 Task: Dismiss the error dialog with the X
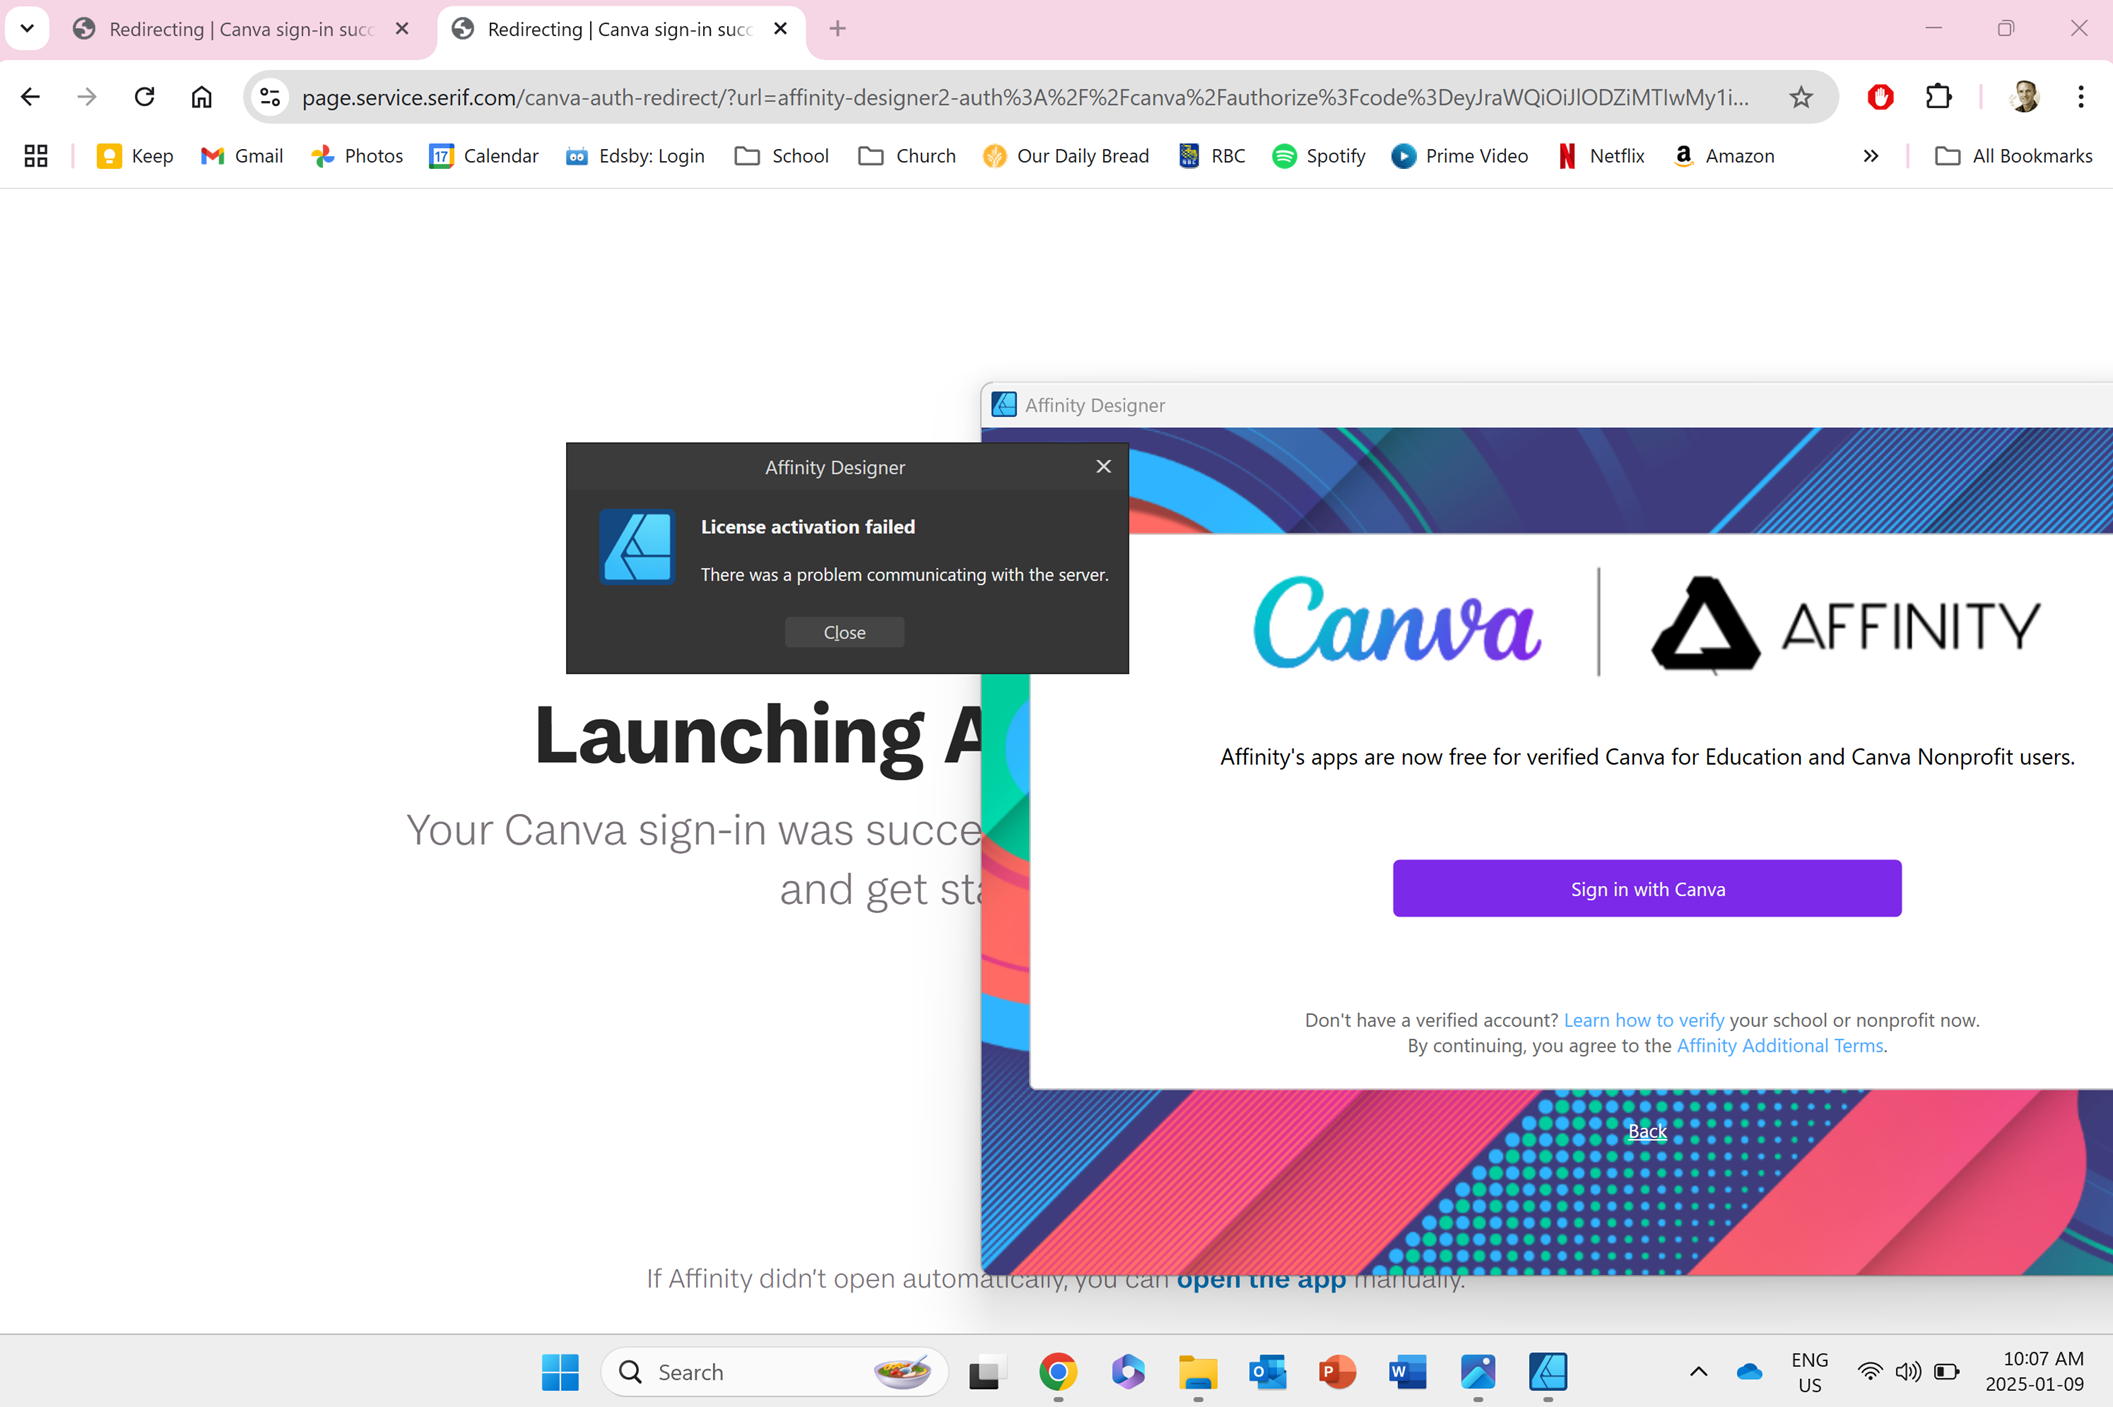[1103, 466]
